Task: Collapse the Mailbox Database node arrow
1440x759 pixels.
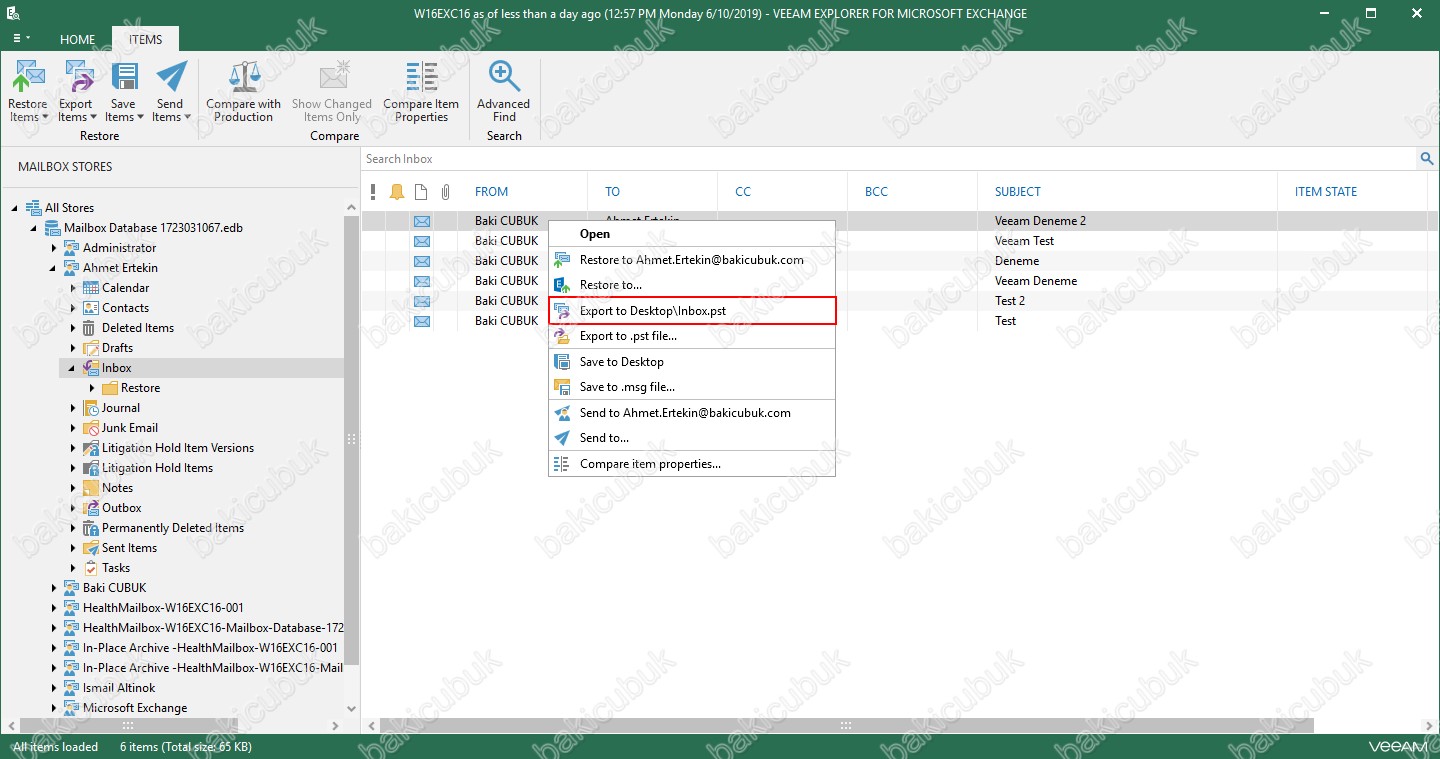Action: click(35, 228)
